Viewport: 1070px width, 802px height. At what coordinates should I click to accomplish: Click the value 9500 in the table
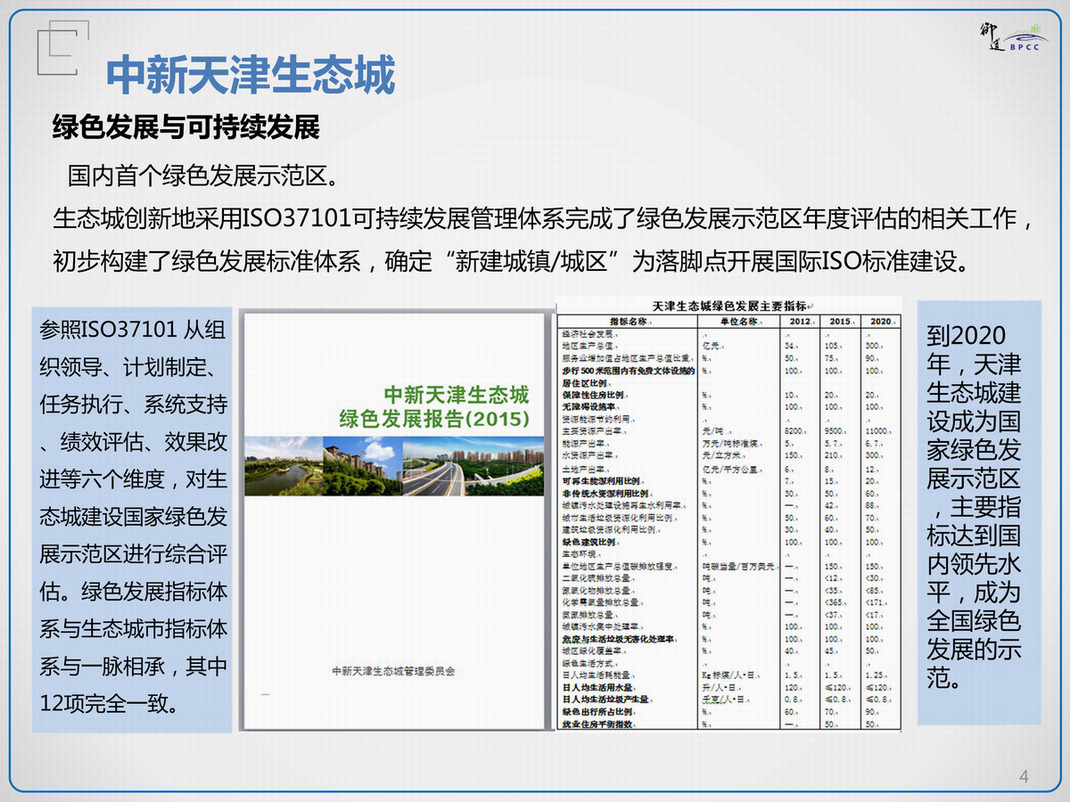pyautogui.click(x=835, y=431)
